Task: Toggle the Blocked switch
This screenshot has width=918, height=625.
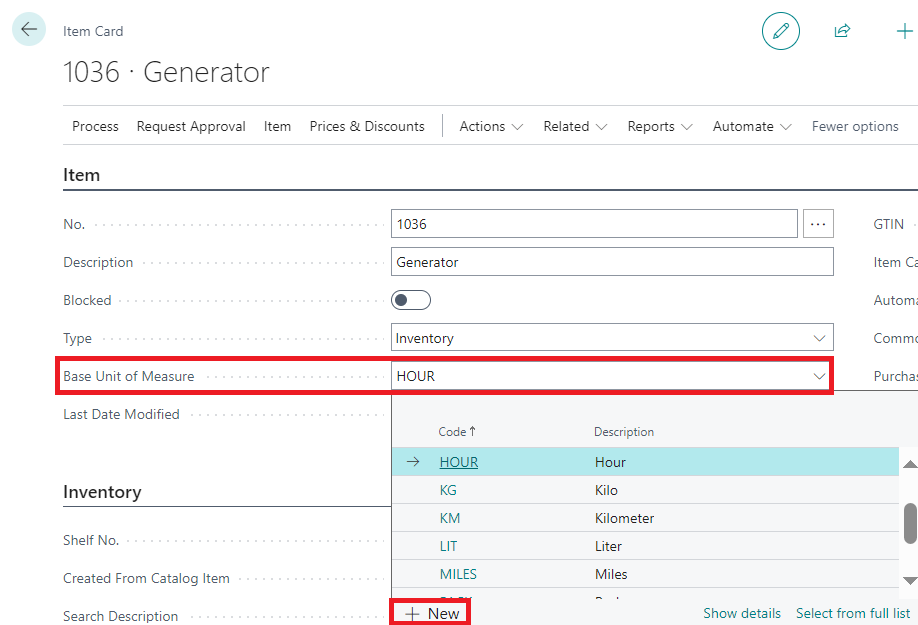Action: coord(411,300)
